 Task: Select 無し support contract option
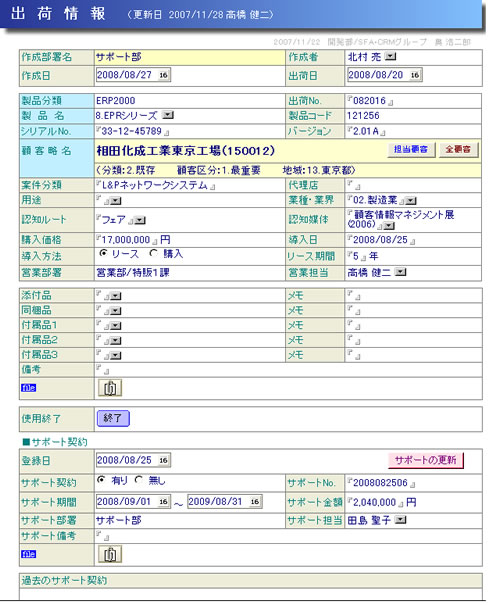pyautogui.click(x=138, y=480)
